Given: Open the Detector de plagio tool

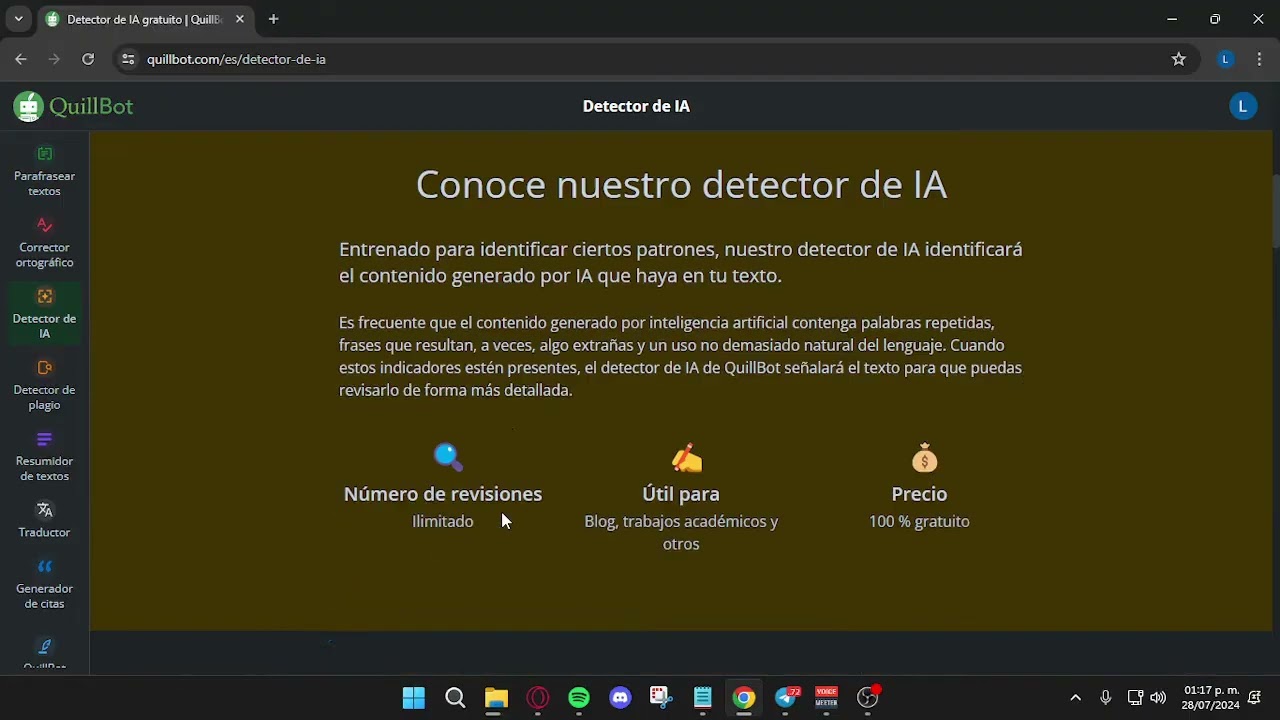Looking at the screenshot, I should click(44, 384).
